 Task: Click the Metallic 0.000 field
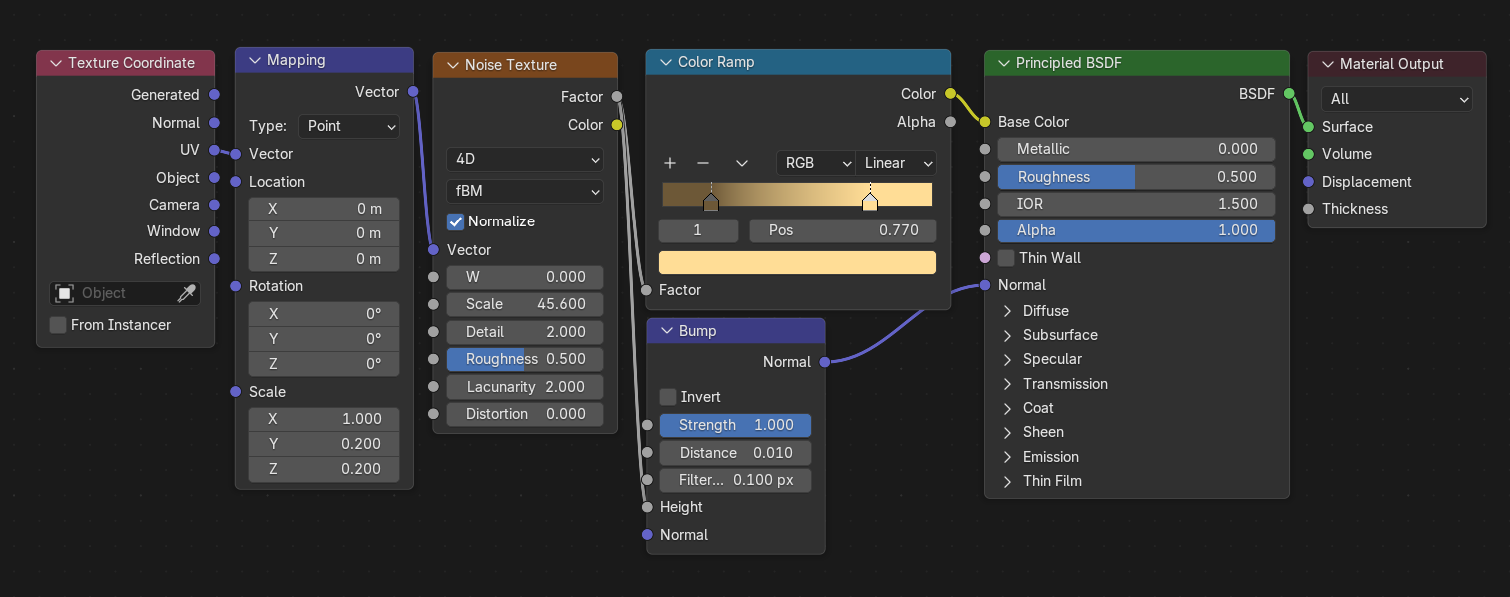pos(1136,149)
